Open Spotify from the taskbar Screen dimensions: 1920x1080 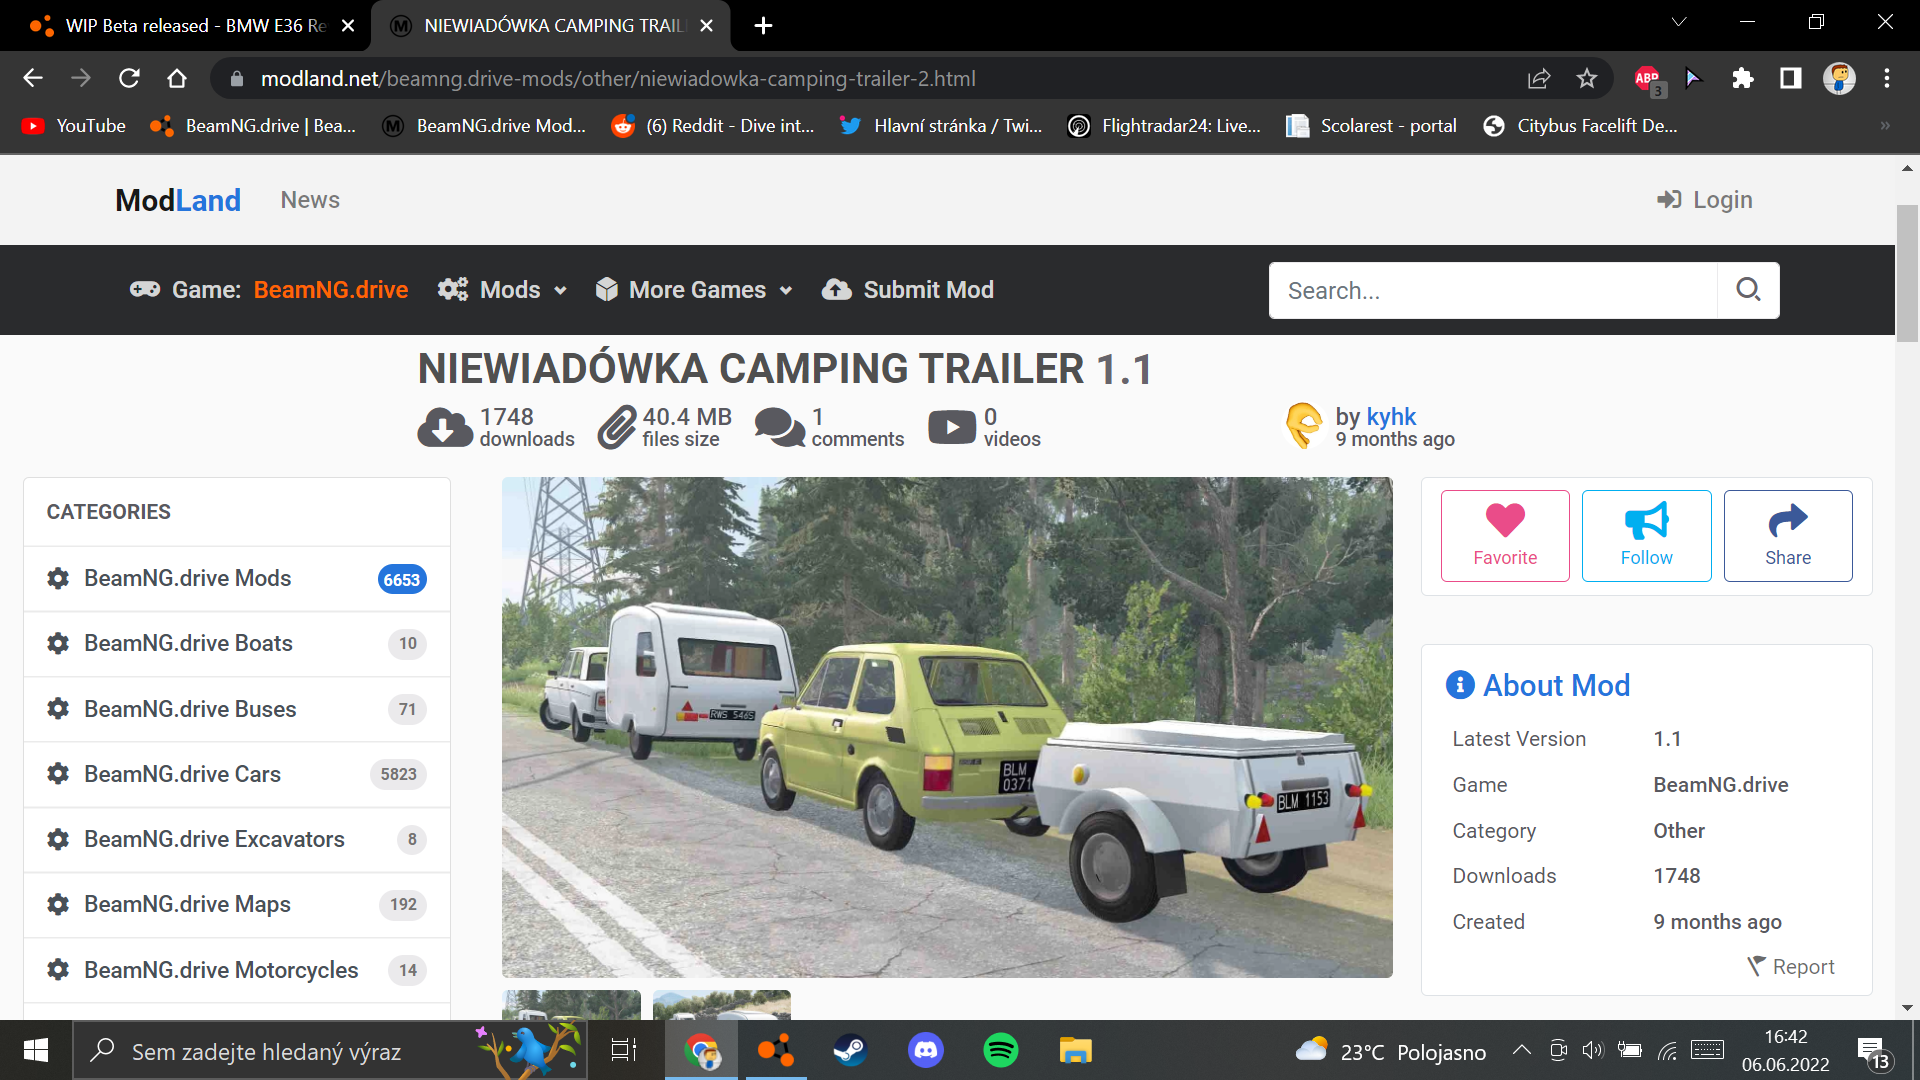coord(1000,1050)
